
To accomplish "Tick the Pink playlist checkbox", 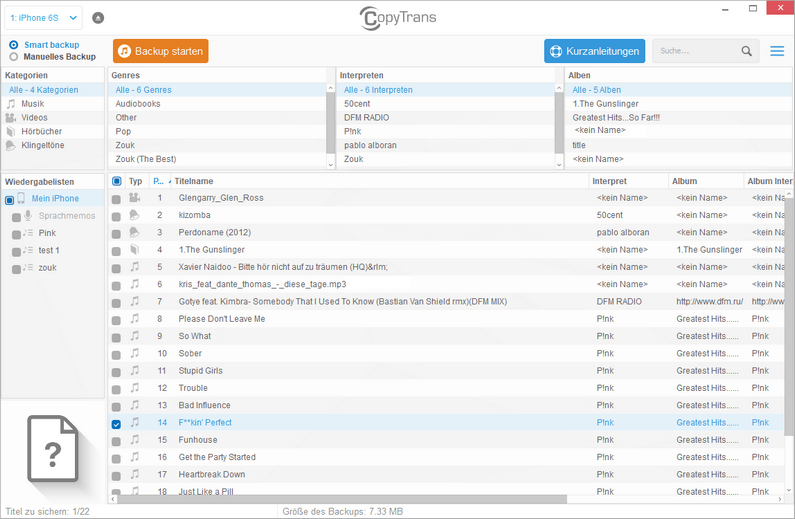I will click(16, 235).
